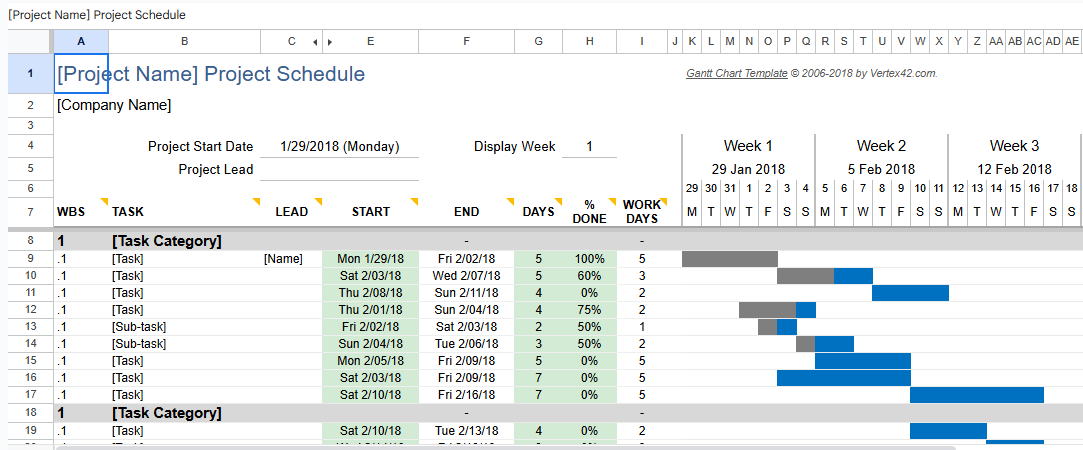This screenshot has width=1083, height=450.
Task: Click the % DONE column heading cell
Action: [x=589, y=212]
